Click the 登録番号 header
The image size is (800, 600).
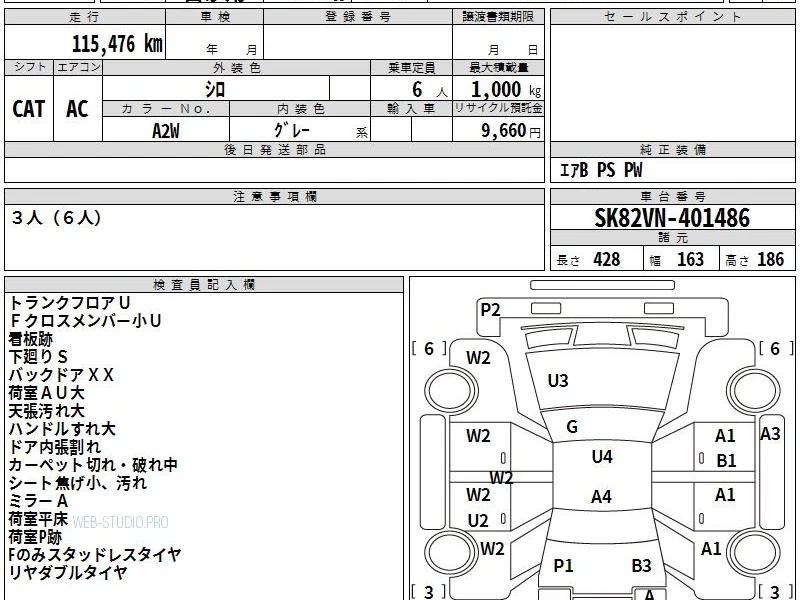358,17
